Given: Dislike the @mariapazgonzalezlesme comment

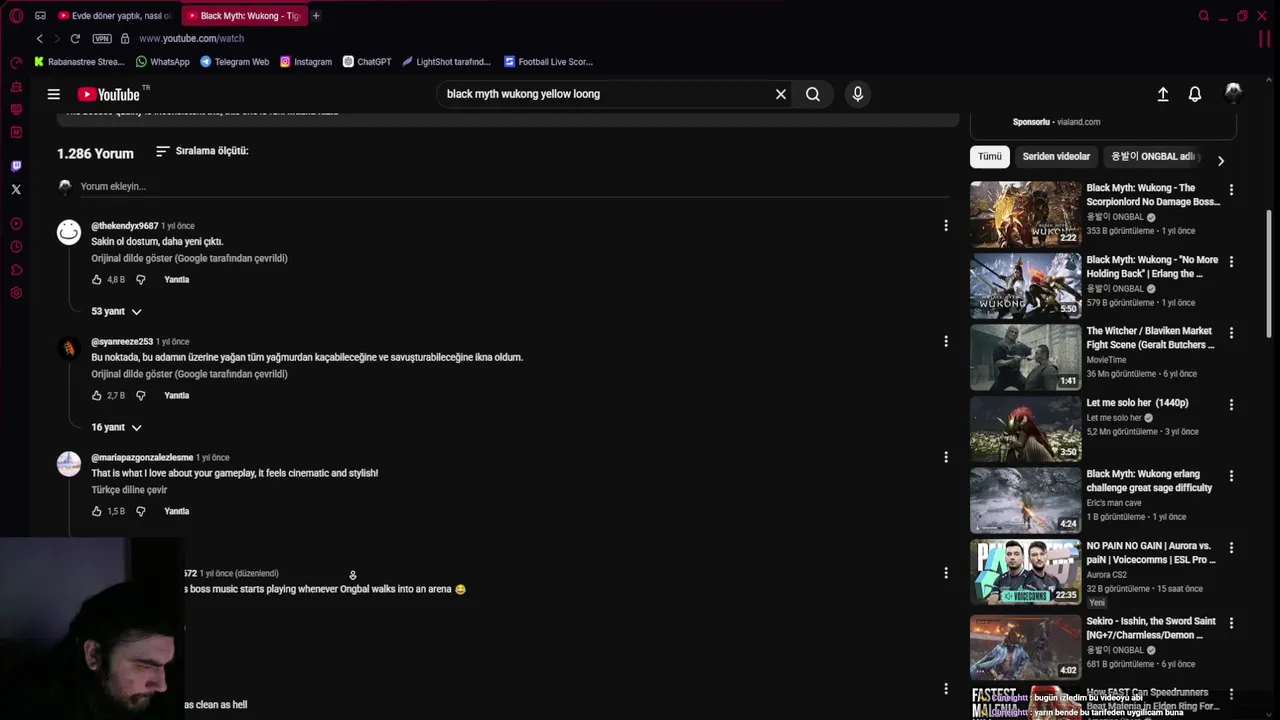Looking at the screenshot, I should coord(141,512).
